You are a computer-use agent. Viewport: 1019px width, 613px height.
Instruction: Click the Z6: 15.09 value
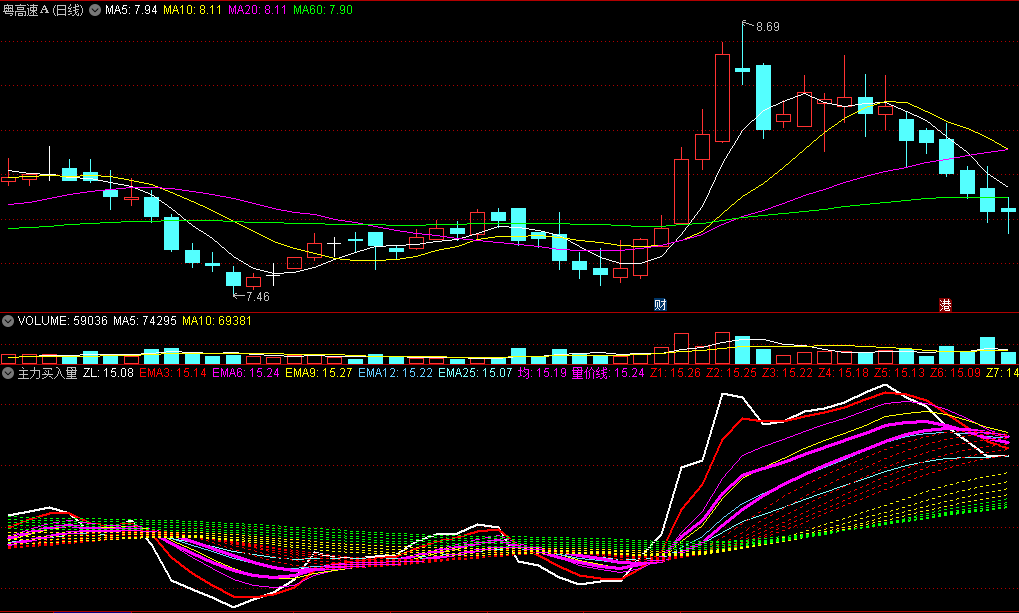[955, 373]
